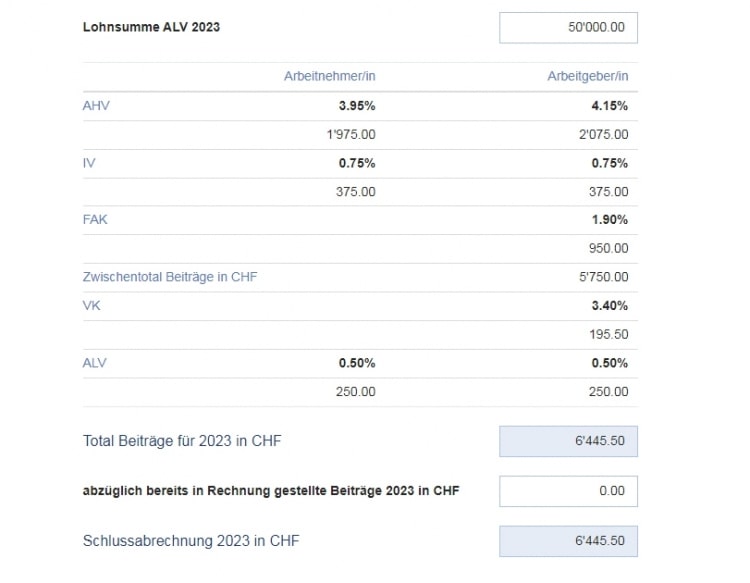The image size is (750, 583).
Task: Click the ALV row label
Action: [x=95, y=363]
